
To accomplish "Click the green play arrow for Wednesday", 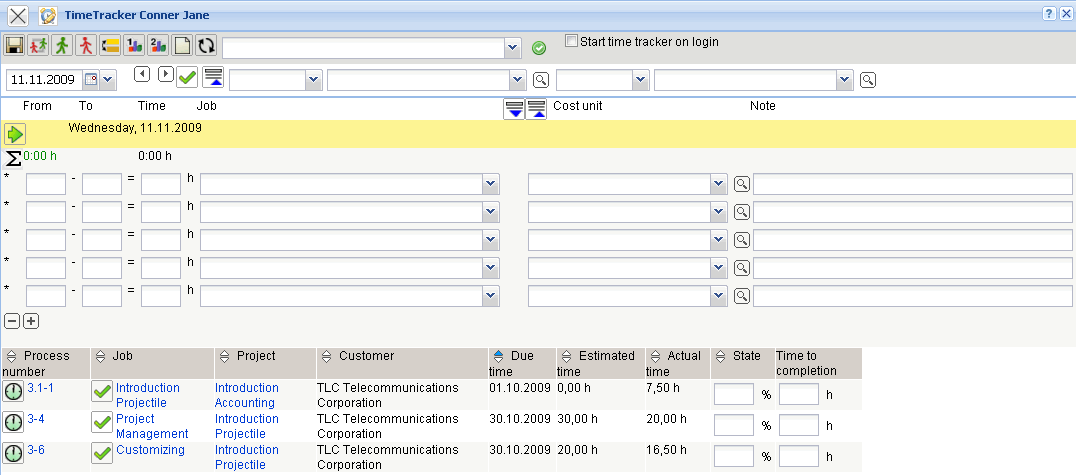I will (14, 134).
